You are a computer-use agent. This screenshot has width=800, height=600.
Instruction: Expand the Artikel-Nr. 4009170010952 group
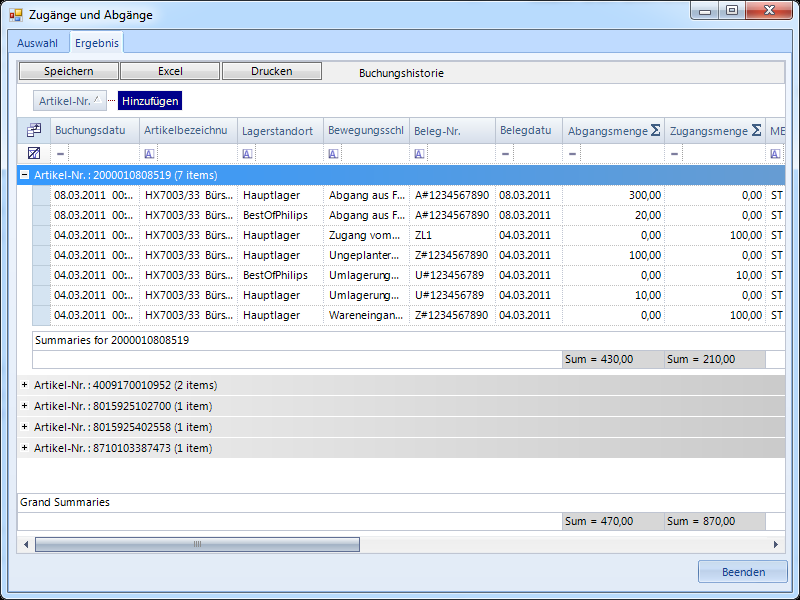pyautogui.click(x=24, y=385)
